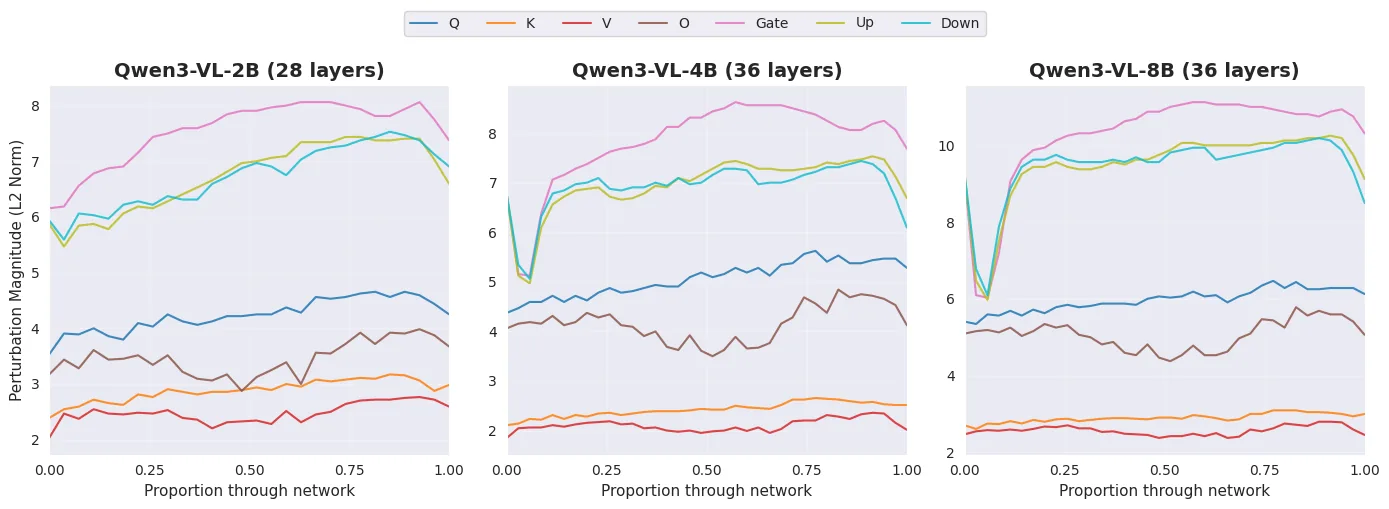Viewport: 1389px width, 509px height.
Task: Click the '1.00' x-axis tick of 8B chart
Action: pos(1364,469)
